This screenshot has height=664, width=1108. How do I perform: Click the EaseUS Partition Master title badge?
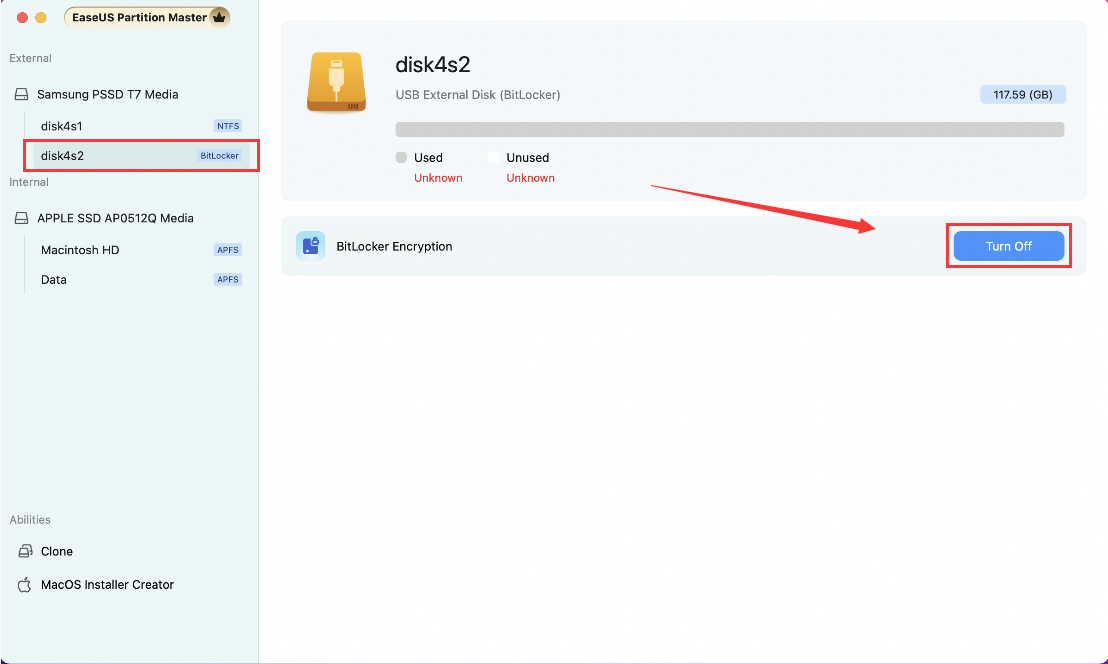(147, 17)
